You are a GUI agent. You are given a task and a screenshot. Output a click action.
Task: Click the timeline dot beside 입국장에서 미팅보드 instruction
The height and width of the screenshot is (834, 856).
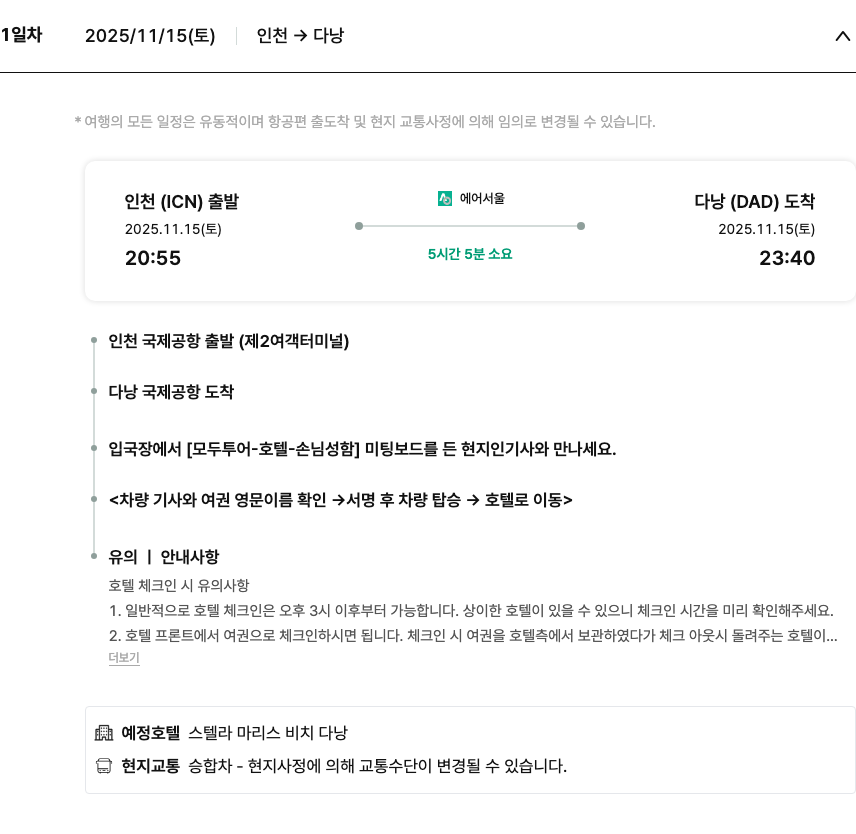point(94,448)
